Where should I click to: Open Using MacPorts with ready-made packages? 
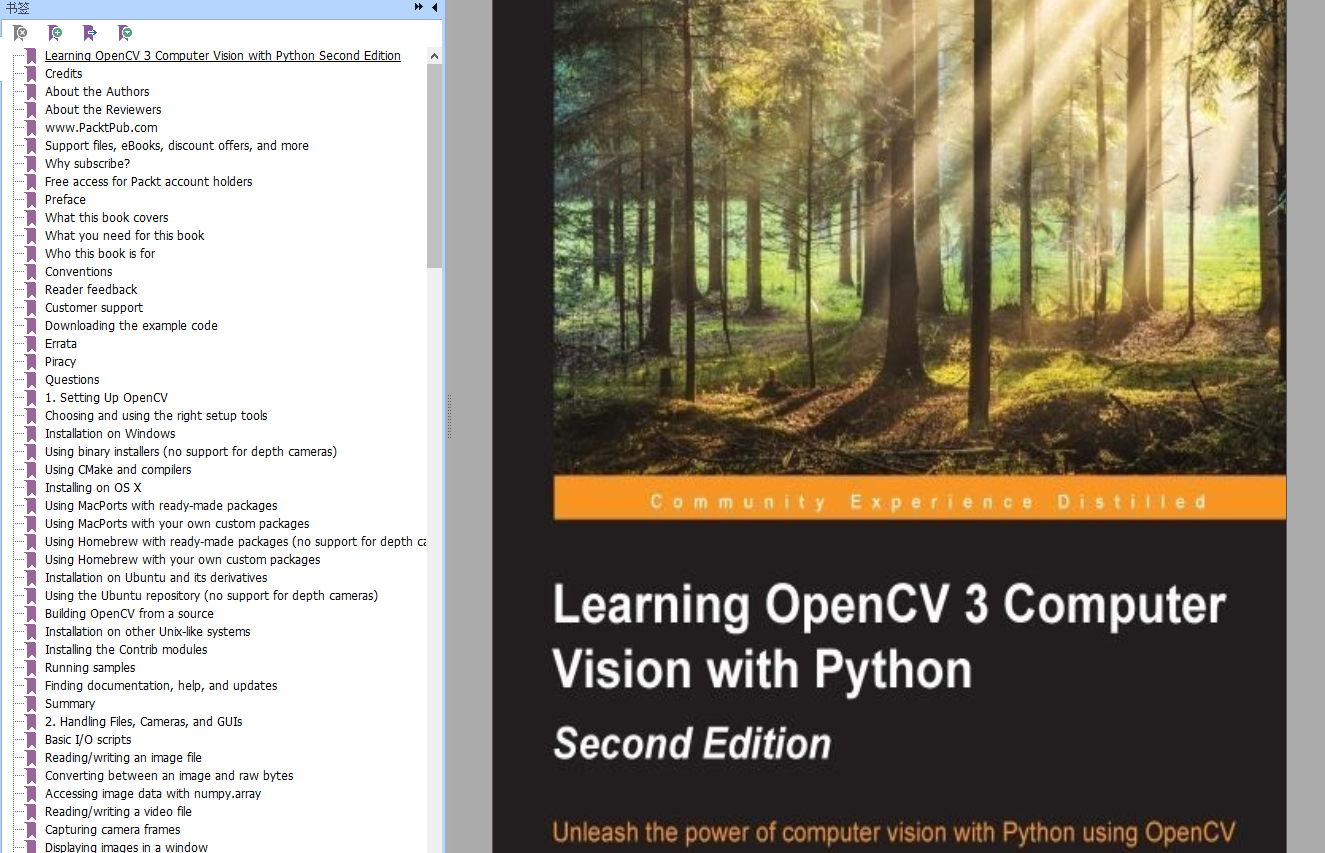point(161,506)
